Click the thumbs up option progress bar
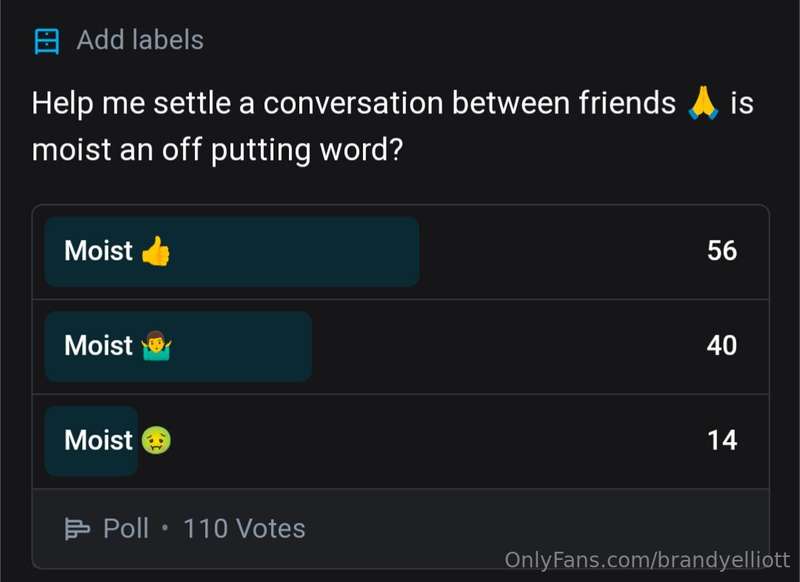 pos(232,251)
